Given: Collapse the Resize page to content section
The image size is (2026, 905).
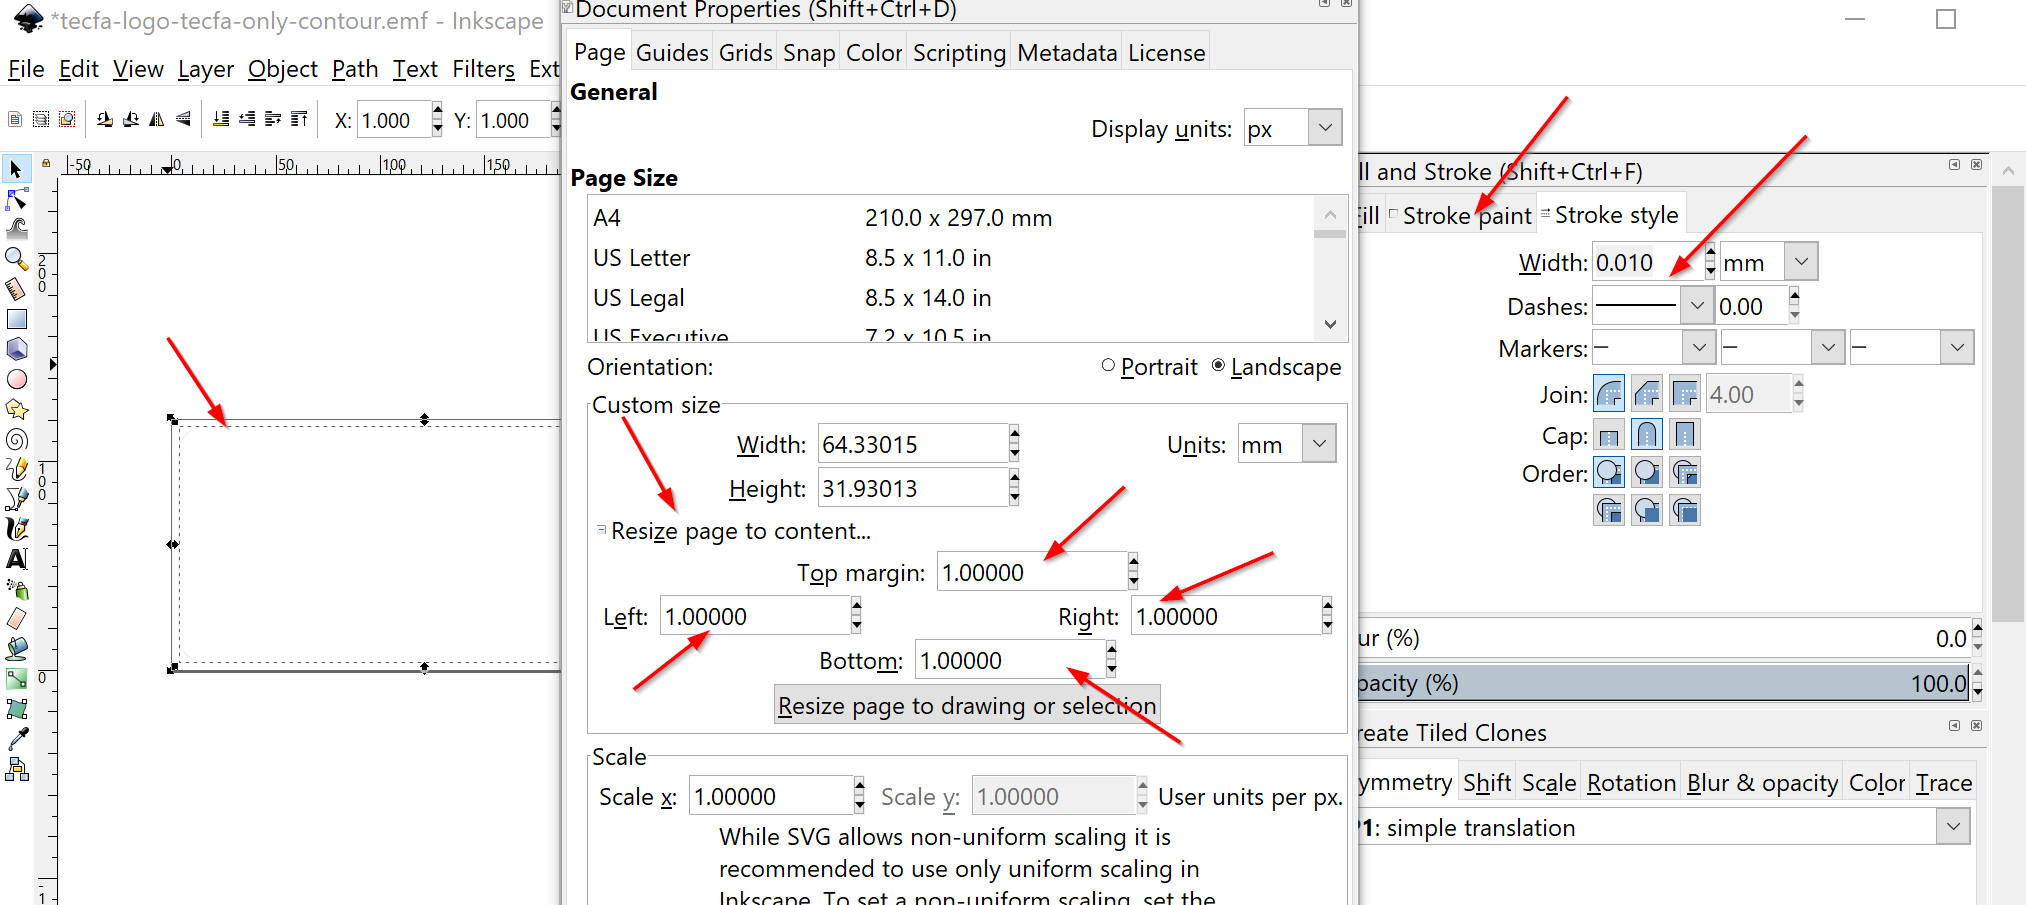Looking at the screenshot, I should 601,530.
